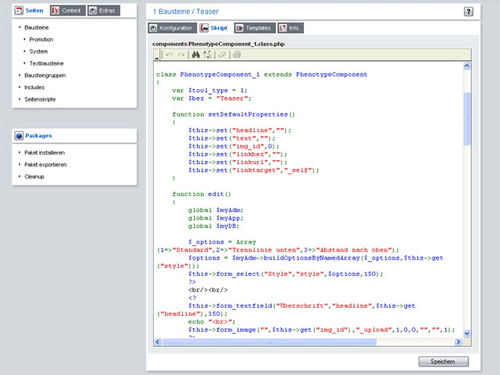Click the eraser icon in editor toolbar
The height and width of the screenshot is (375, 500).
(222, 55)
